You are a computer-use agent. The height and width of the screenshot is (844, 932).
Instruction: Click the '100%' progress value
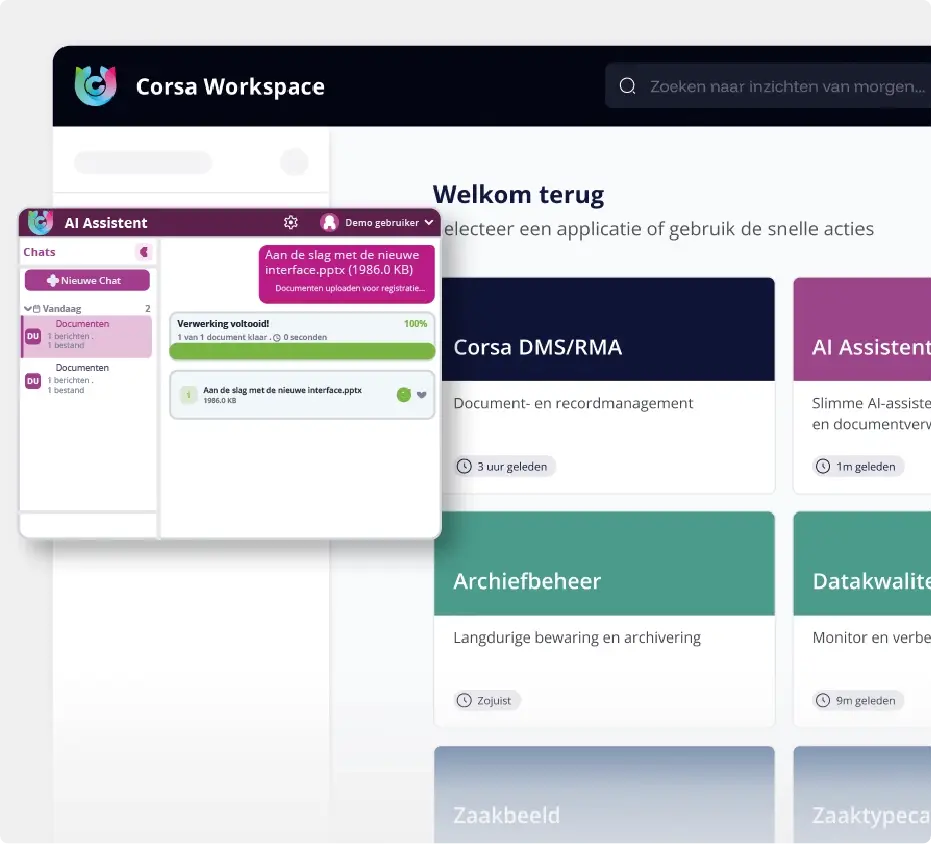coord(415,324)
